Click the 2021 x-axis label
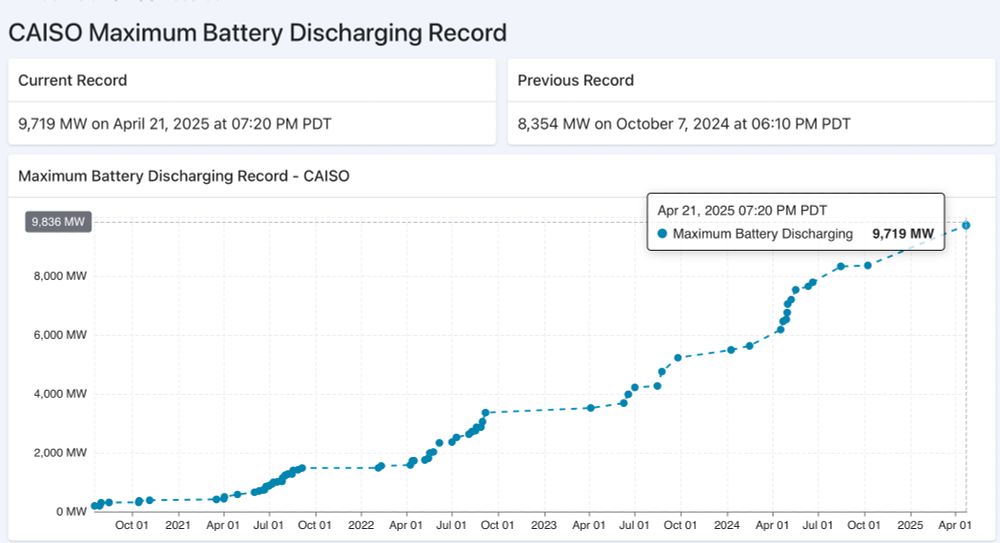1000x543 pixels. click(178, 525)
